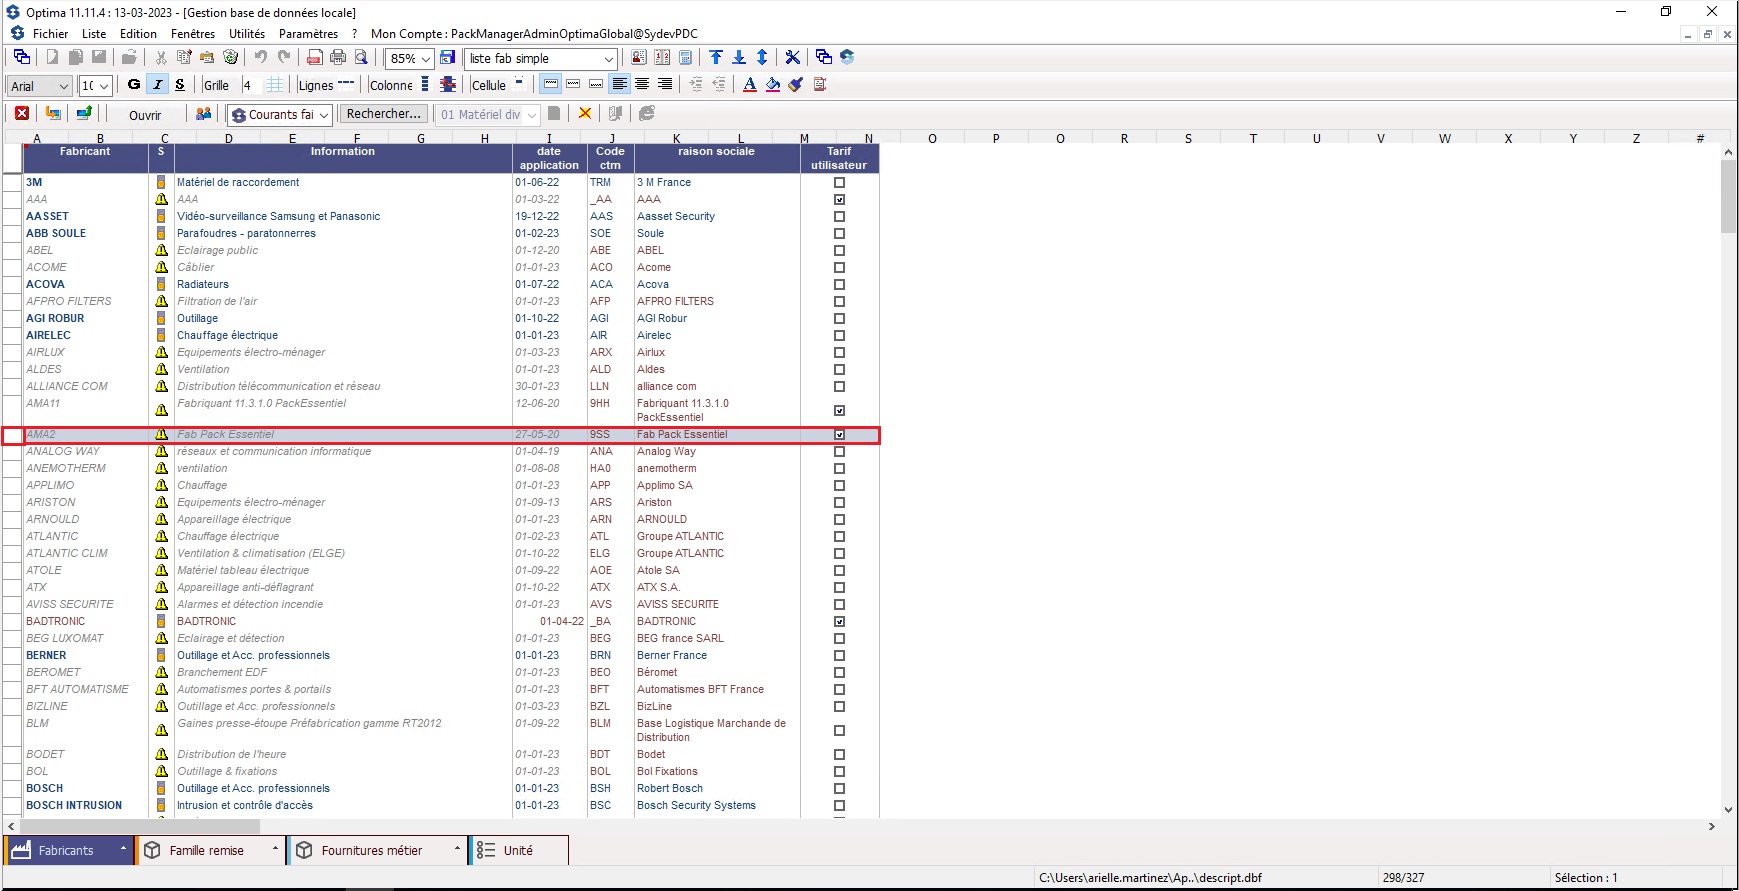The height and width of the screenshot is (891, 1739).
Task: Toggle Tarif utilisateur checkbox for AMA2 row
Action: (x=839, y=435)
